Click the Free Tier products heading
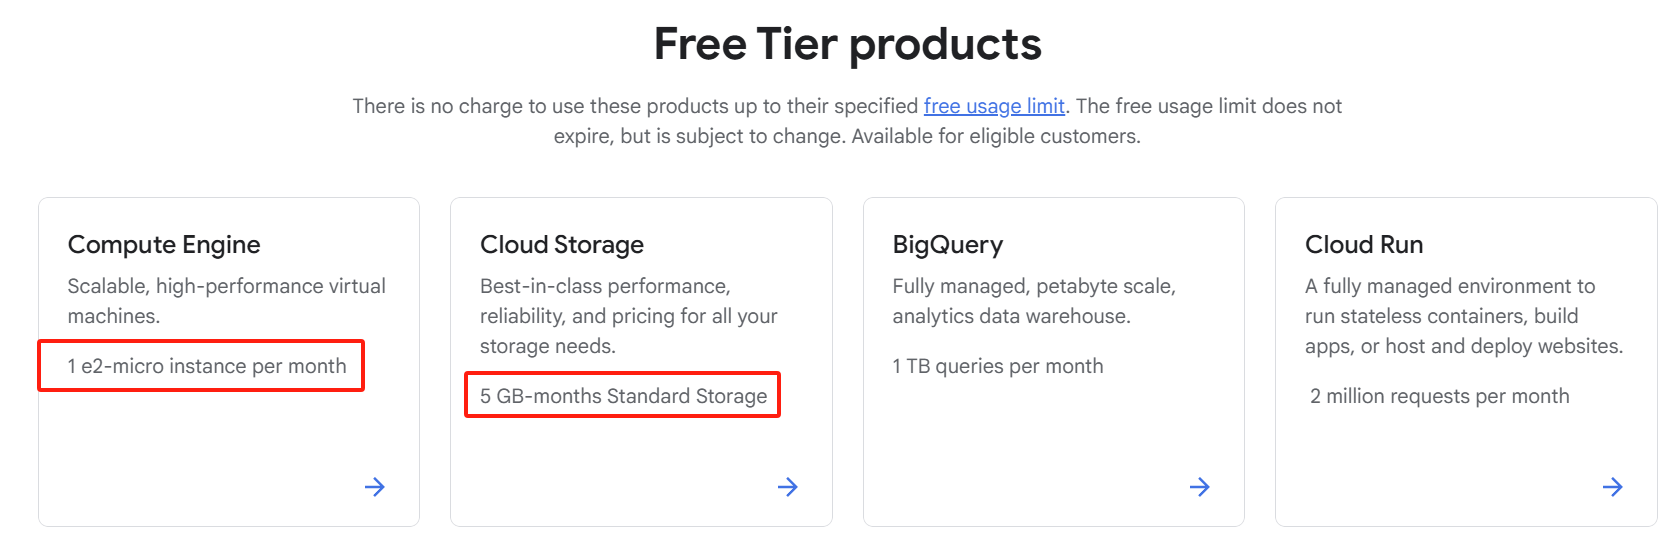 [848, 45]
